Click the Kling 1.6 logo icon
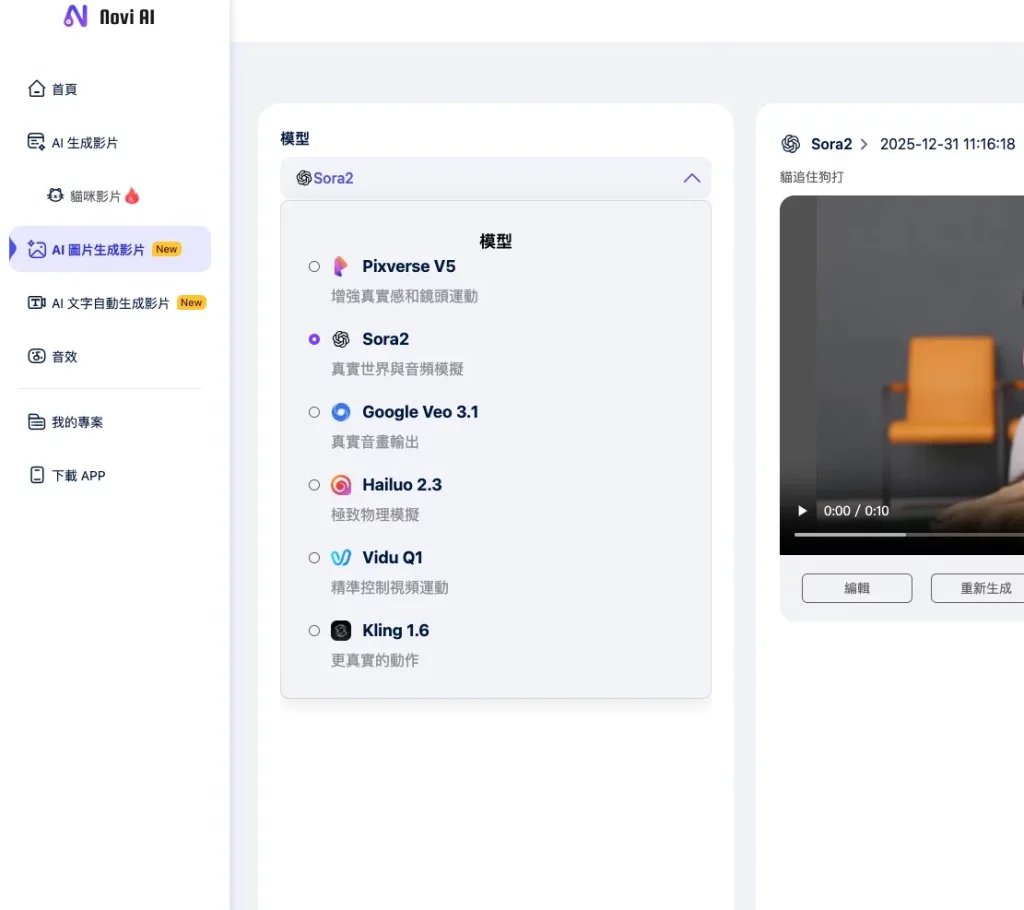Viewport: 1024px width, 910px height. [341, 631]
